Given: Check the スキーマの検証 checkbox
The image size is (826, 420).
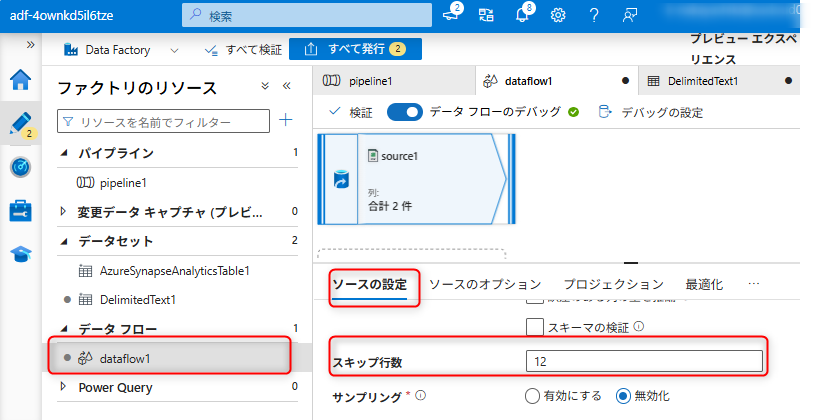Looking at the screenshot, I should point(535,326).
